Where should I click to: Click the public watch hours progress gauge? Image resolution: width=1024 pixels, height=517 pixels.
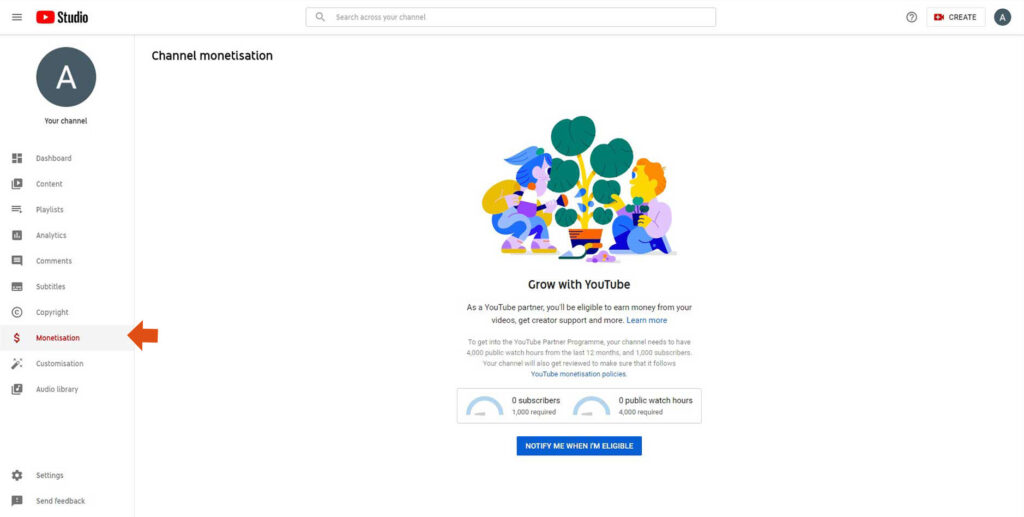click(592, 406)
